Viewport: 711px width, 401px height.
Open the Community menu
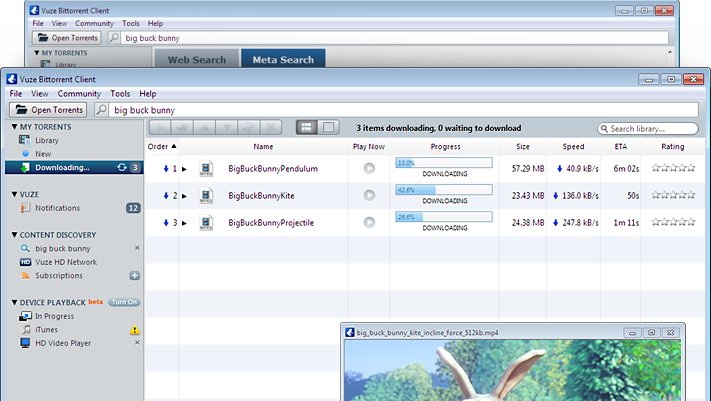pos(79,93)
